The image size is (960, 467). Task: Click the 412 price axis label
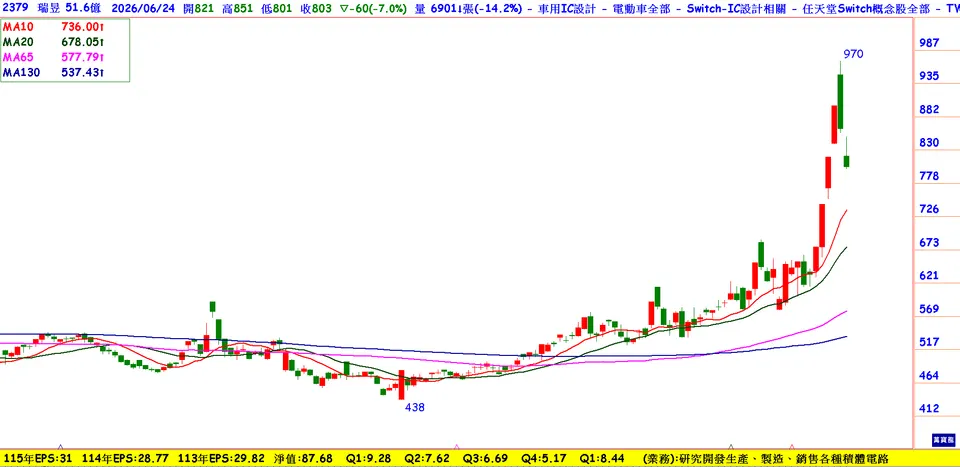[x=929, y=408]
